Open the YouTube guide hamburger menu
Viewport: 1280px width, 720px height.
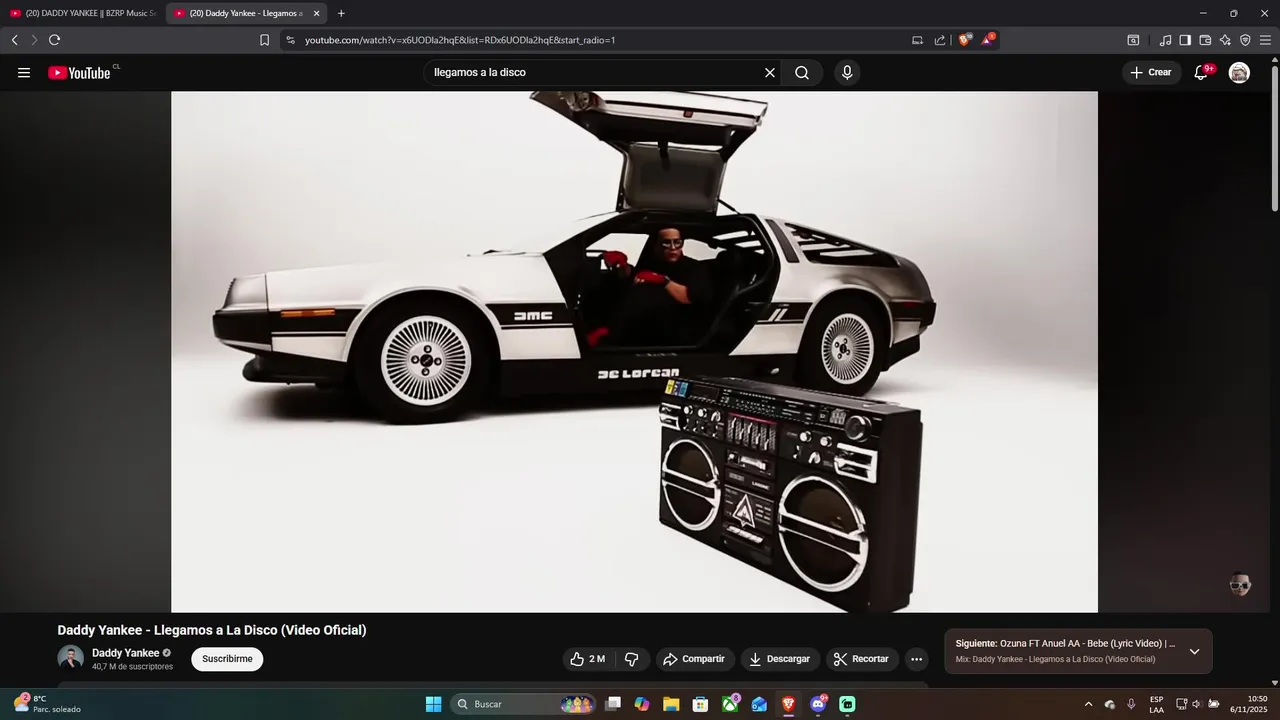[x=24, y=73]
